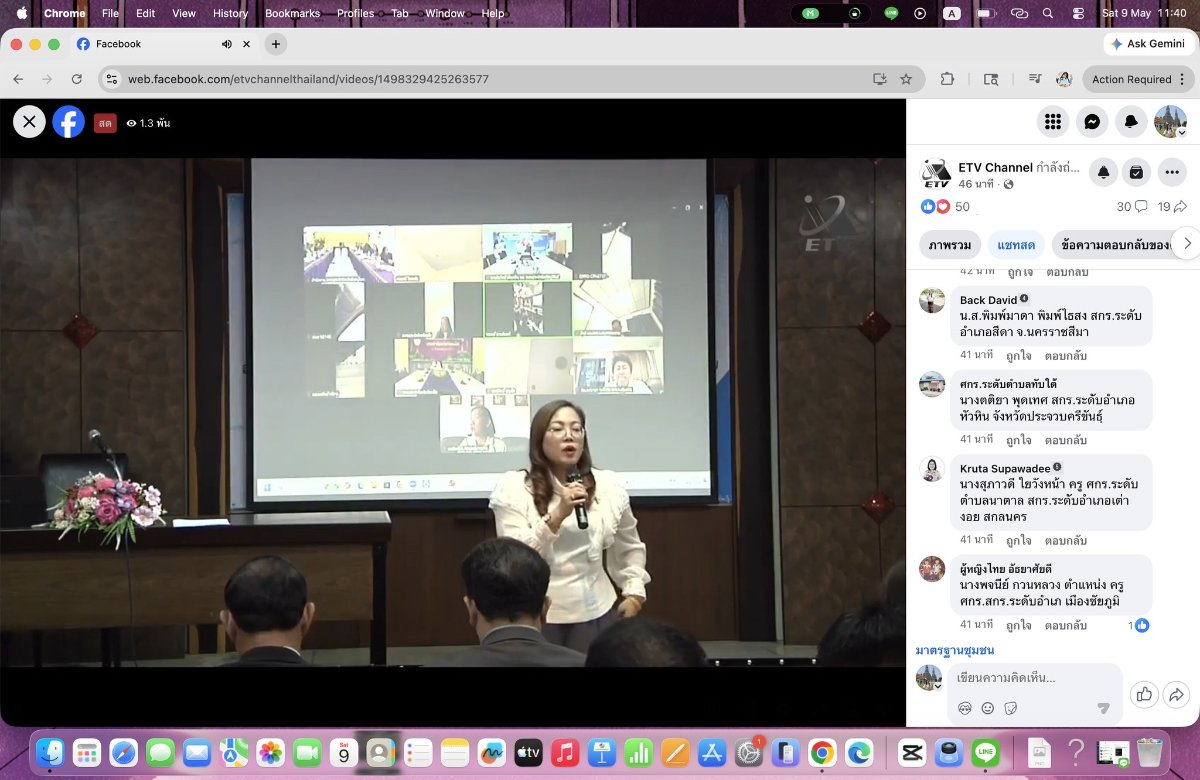Close the Facebook video viewer
Screen dimensions: 1200x780
[29, 122]
